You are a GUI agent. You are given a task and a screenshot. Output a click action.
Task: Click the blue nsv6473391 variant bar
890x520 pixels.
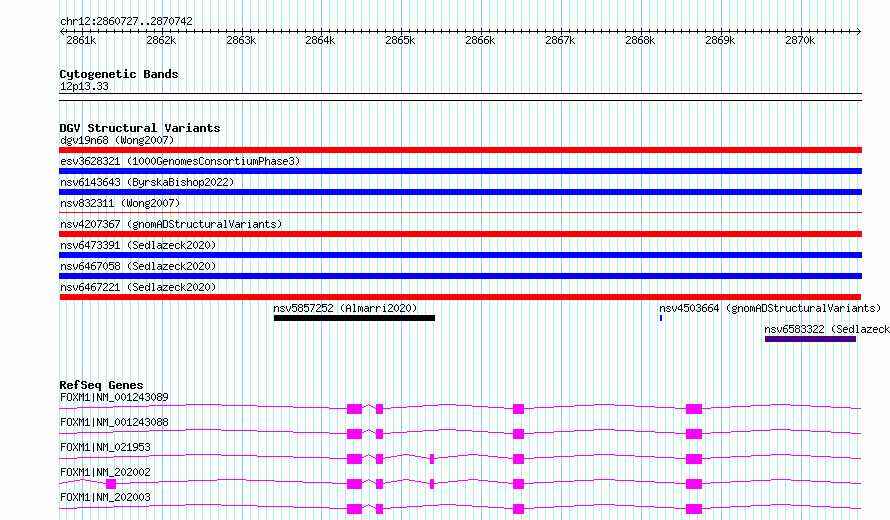coord(460,255)
